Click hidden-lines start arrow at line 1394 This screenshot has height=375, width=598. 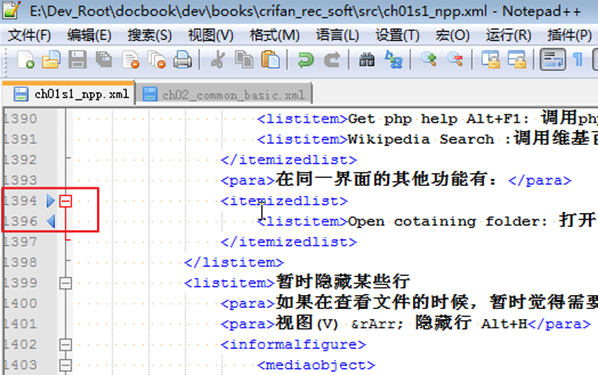pyautogui.click(x=50, y=201)
